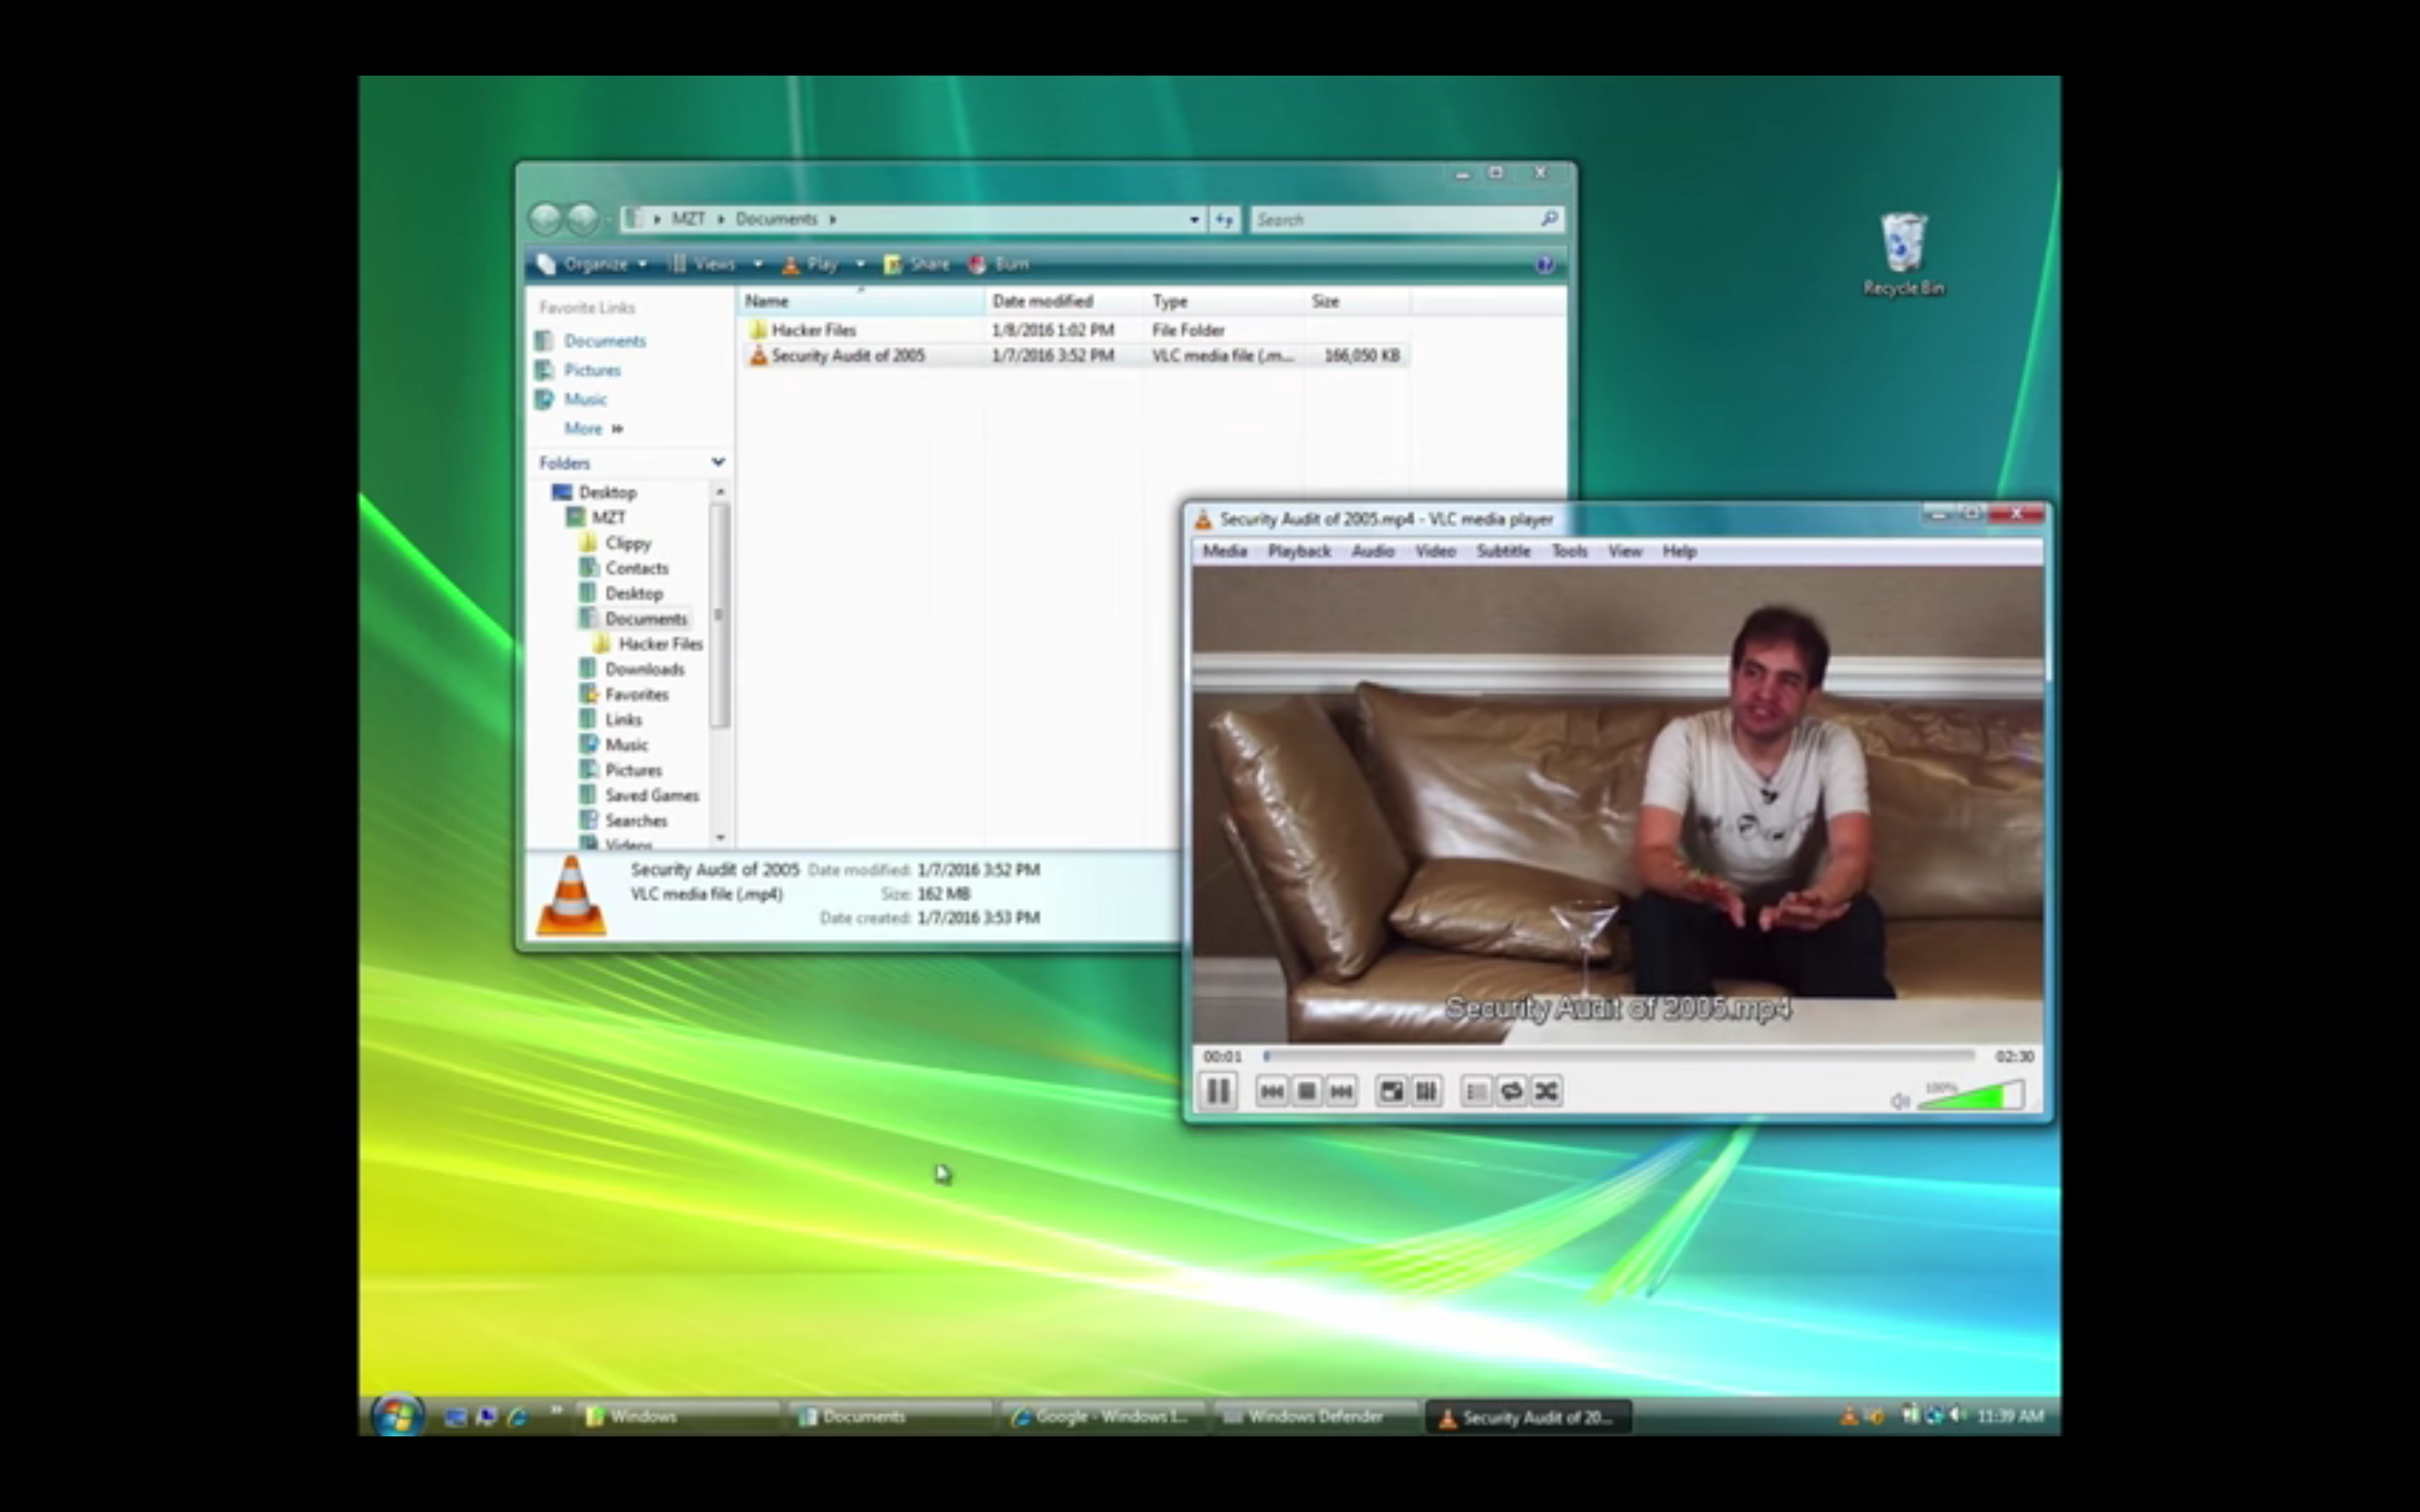Mute VLC audio via speaker icon

[1900, 1101]
